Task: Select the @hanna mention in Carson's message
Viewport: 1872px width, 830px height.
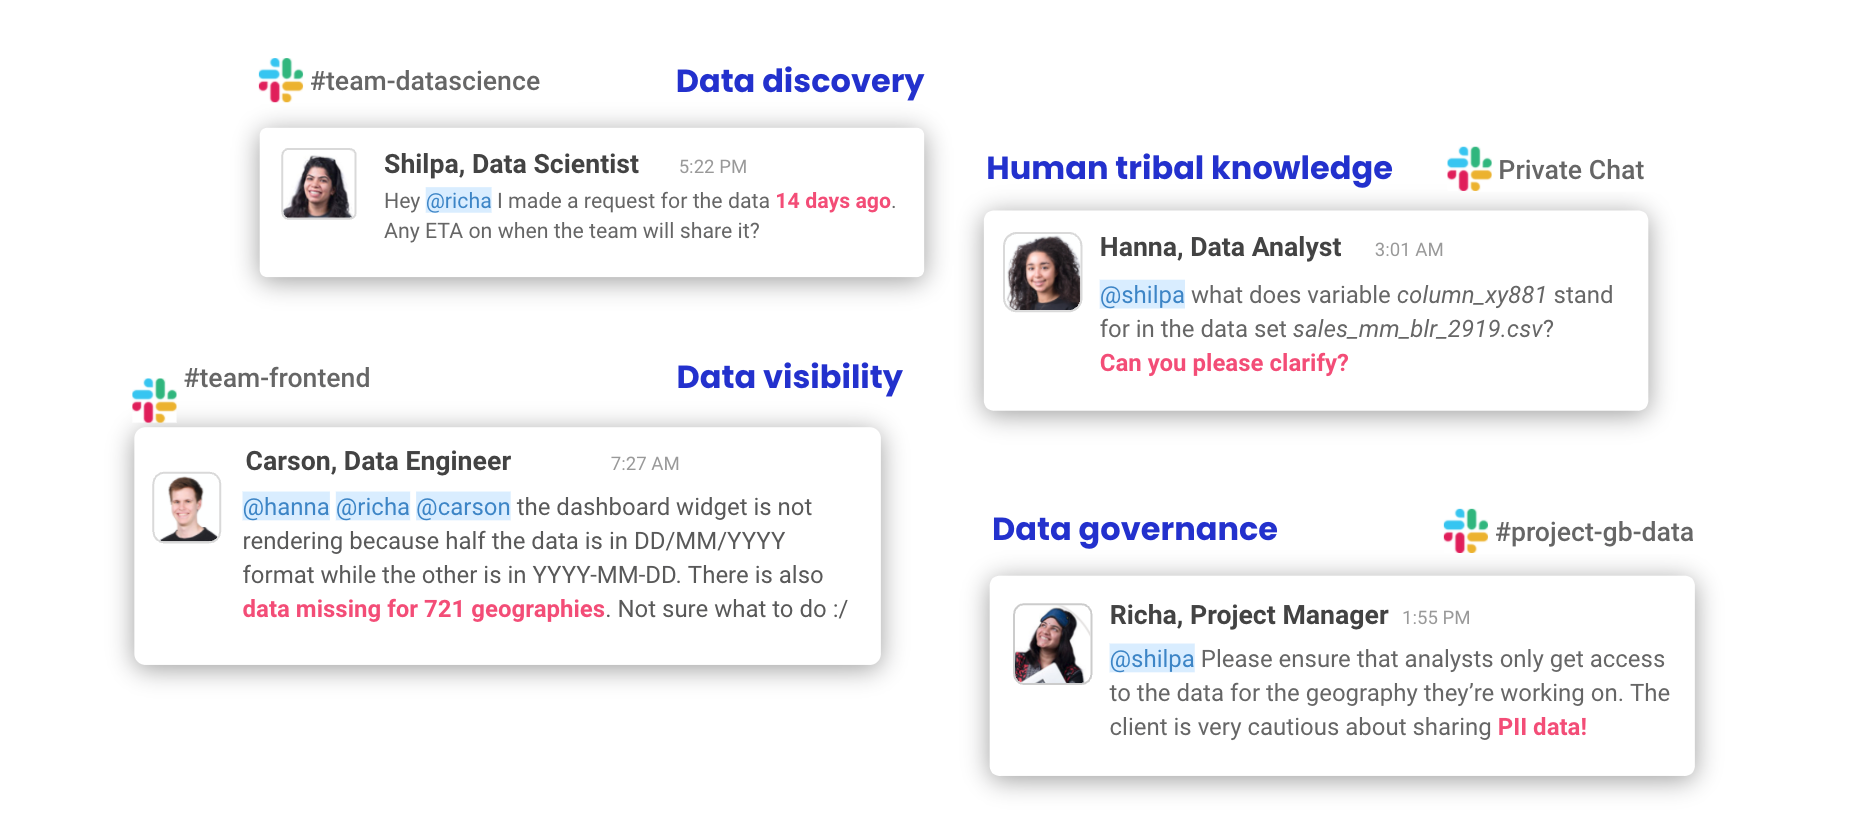Action: point(286,507)
